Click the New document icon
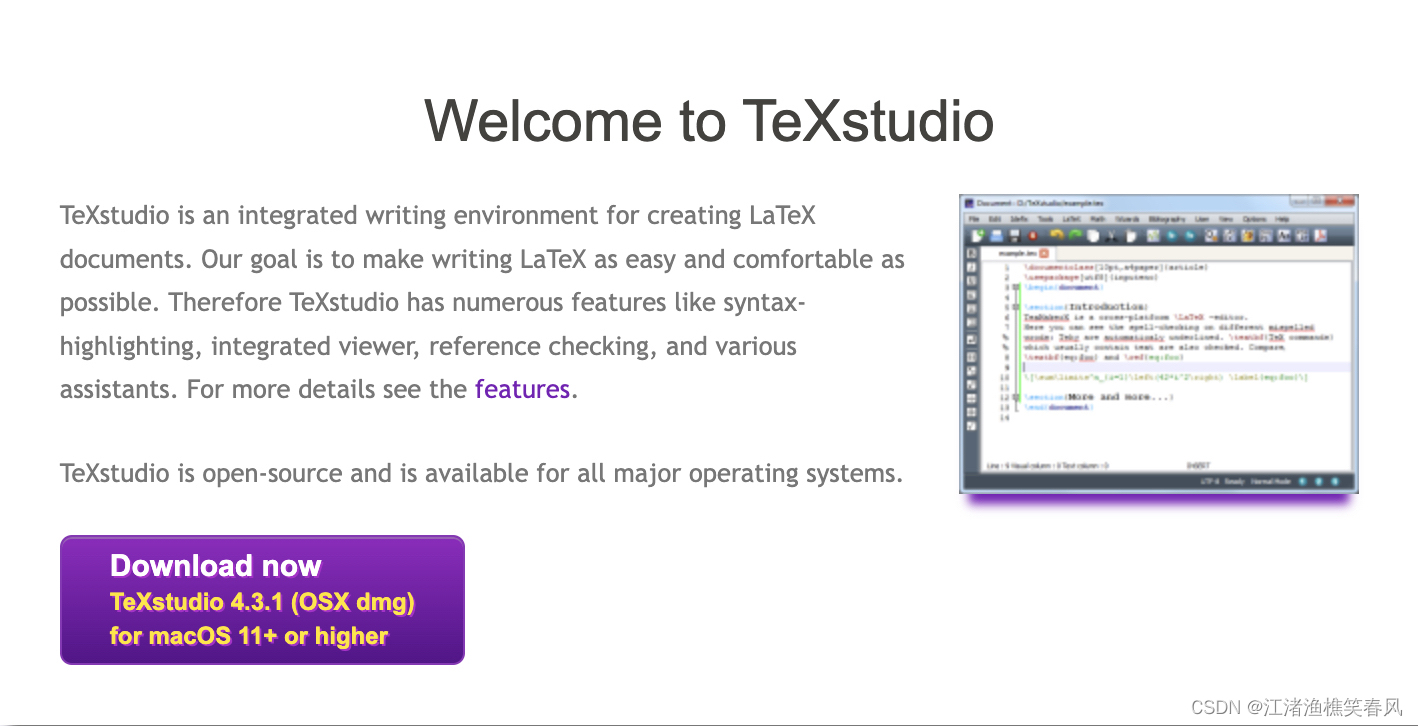 [x=977, y=236]
